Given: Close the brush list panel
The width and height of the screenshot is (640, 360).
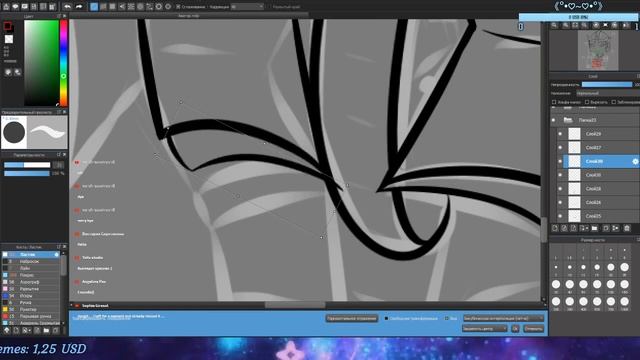Looking at the screenshot, I should tap(64, 247).
